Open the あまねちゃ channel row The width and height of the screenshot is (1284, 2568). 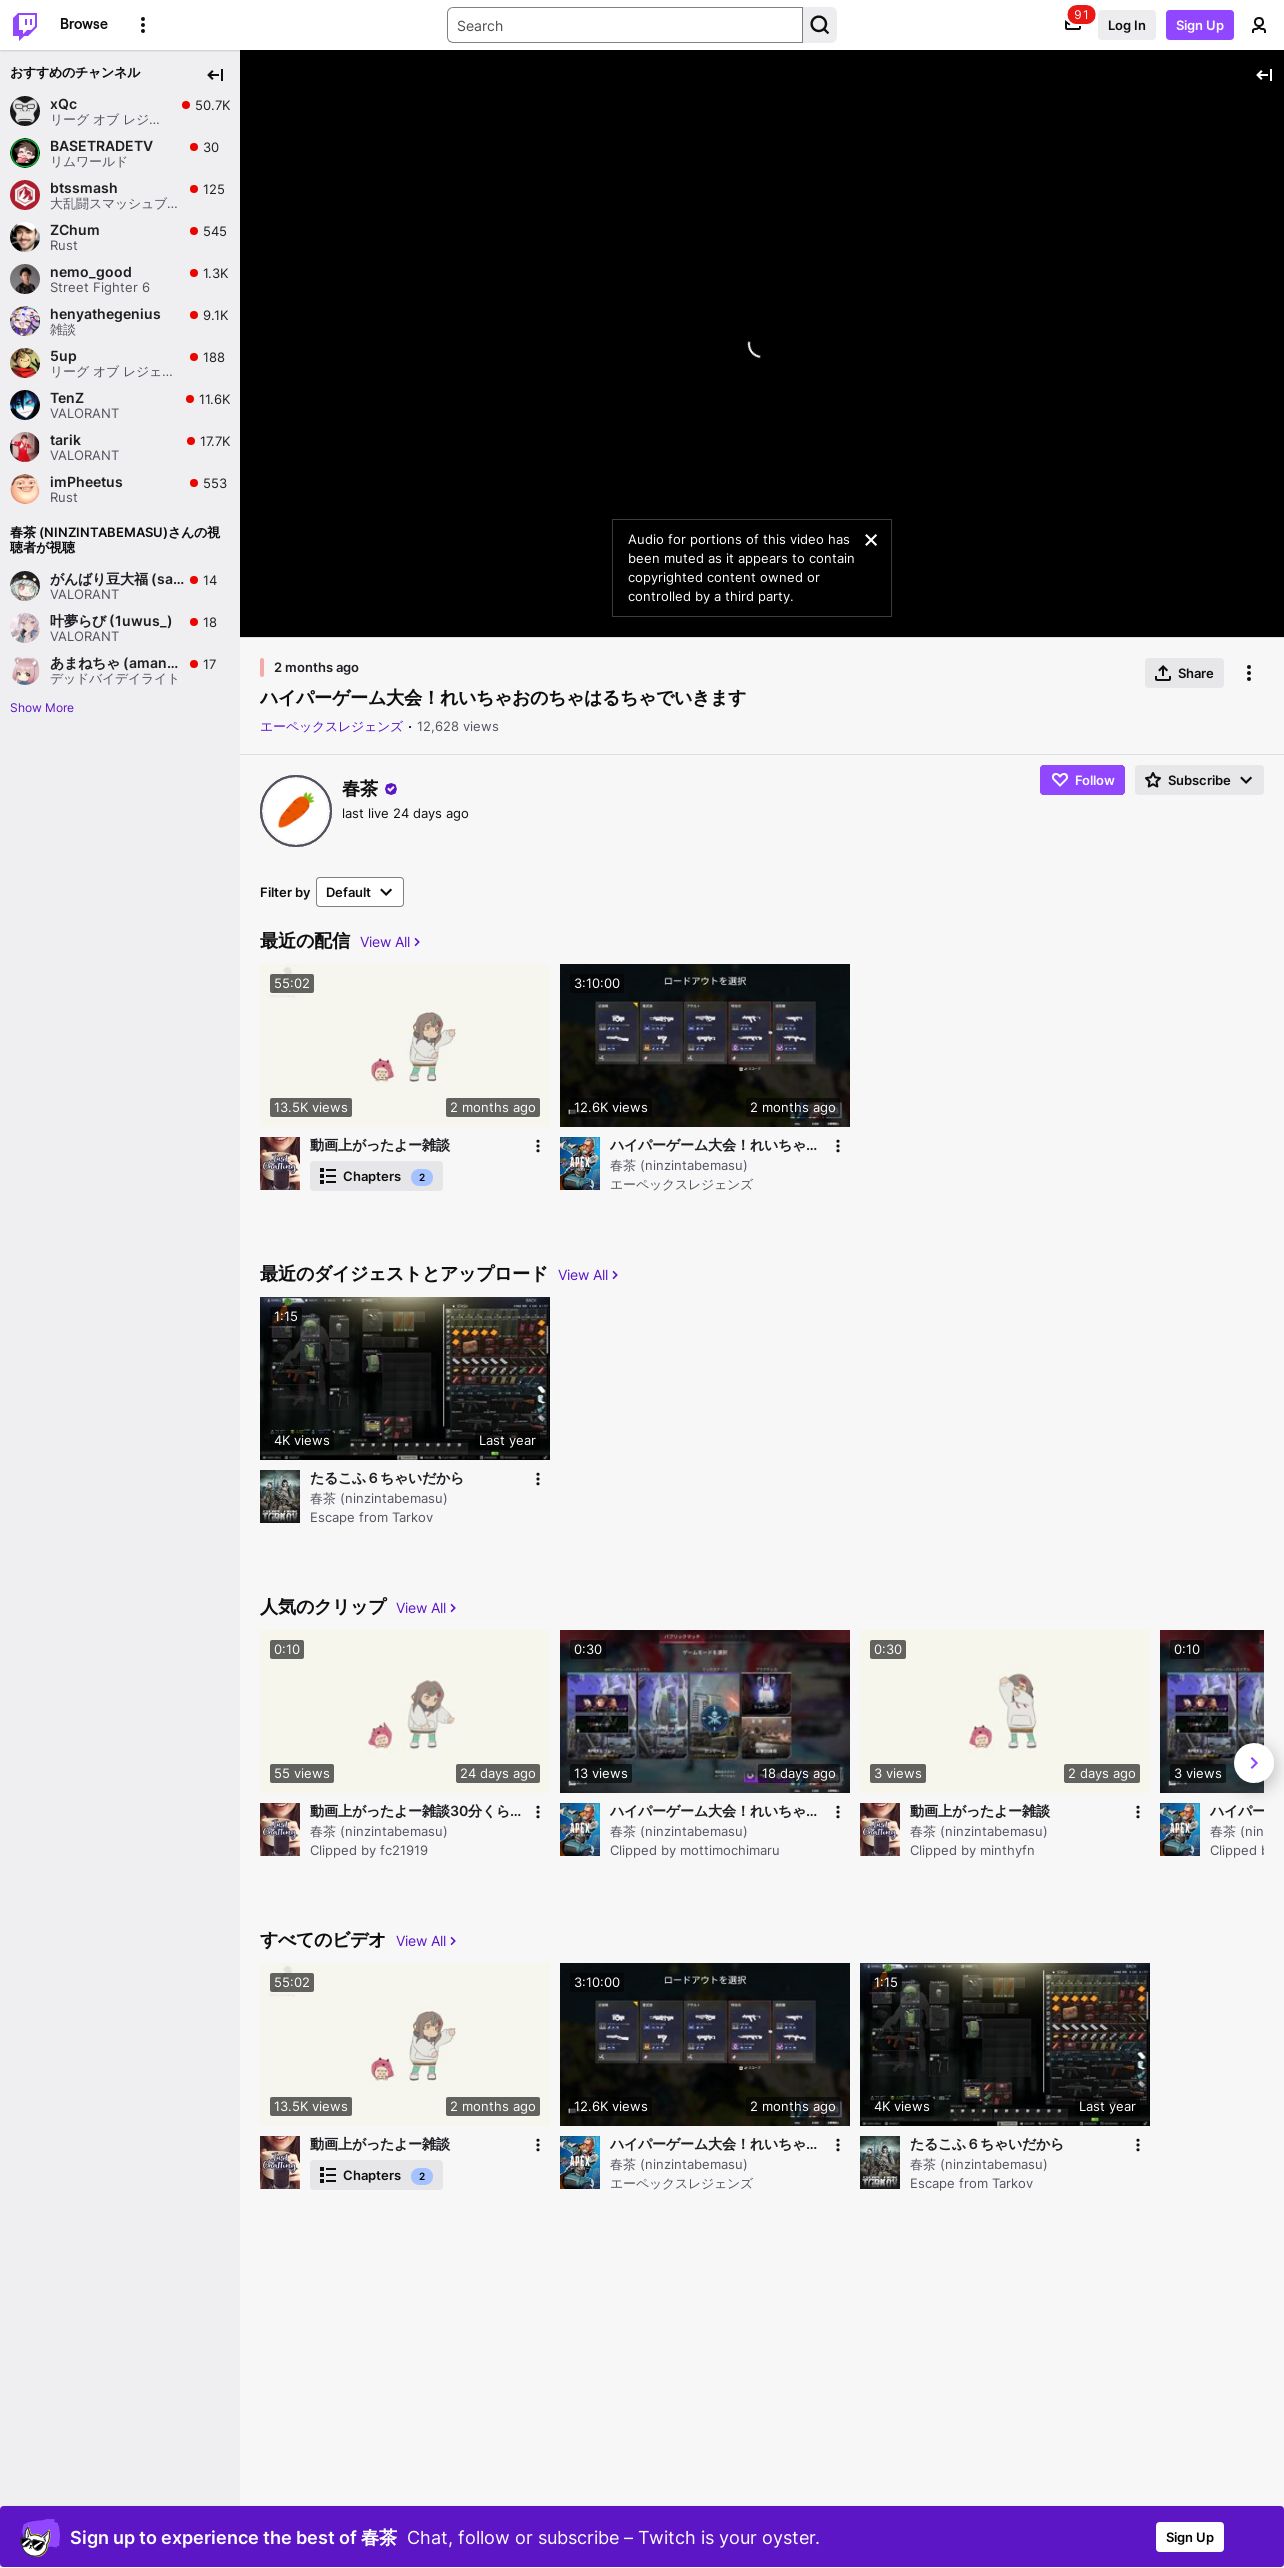point(120,670)
